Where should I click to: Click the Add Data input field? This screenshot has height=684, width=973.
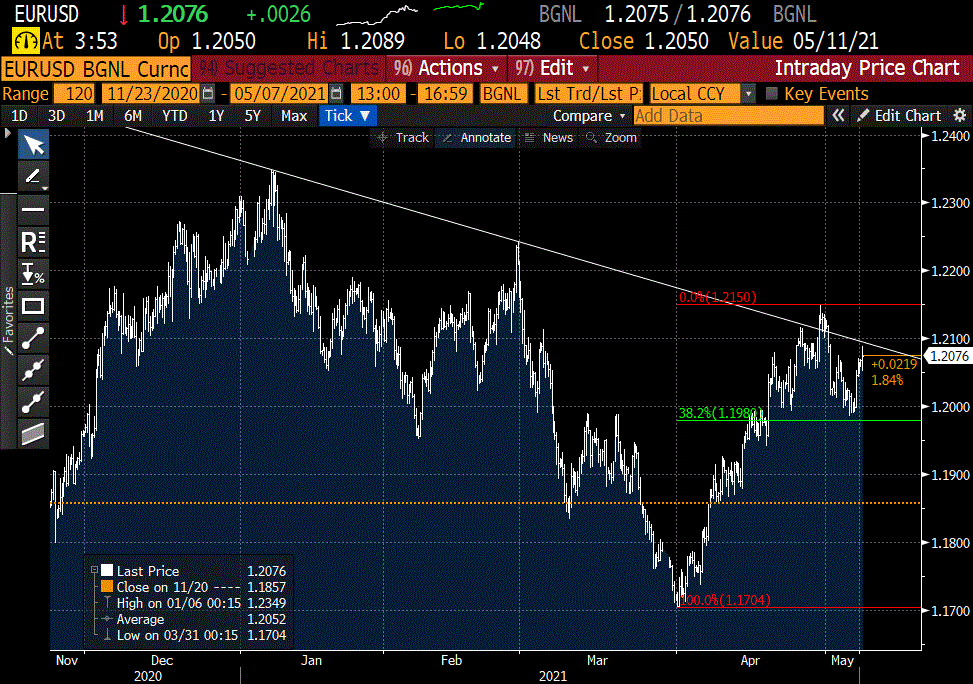[x=728, y=115]
